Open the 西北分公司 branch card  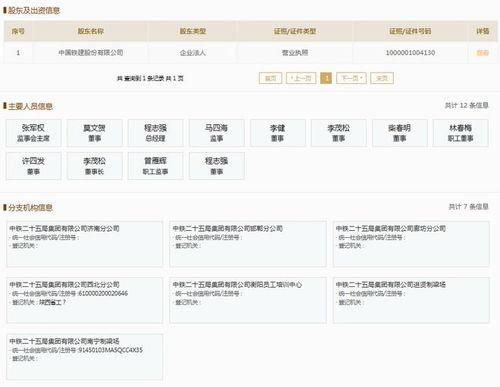[85, 300]
